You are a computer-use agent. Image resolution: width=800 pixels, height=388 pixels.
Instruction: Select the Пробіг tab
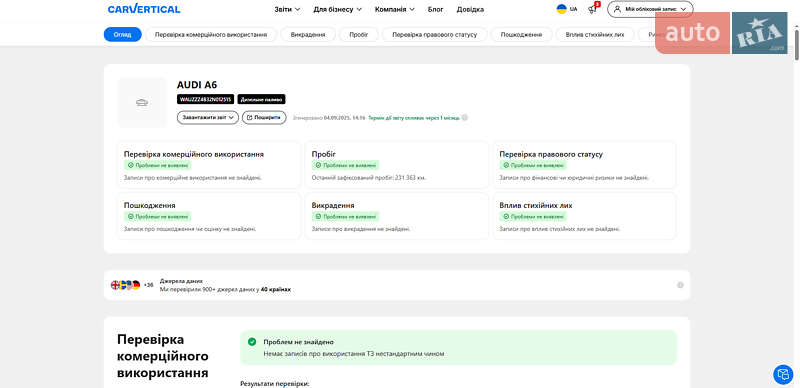click(x=359, y=35)
